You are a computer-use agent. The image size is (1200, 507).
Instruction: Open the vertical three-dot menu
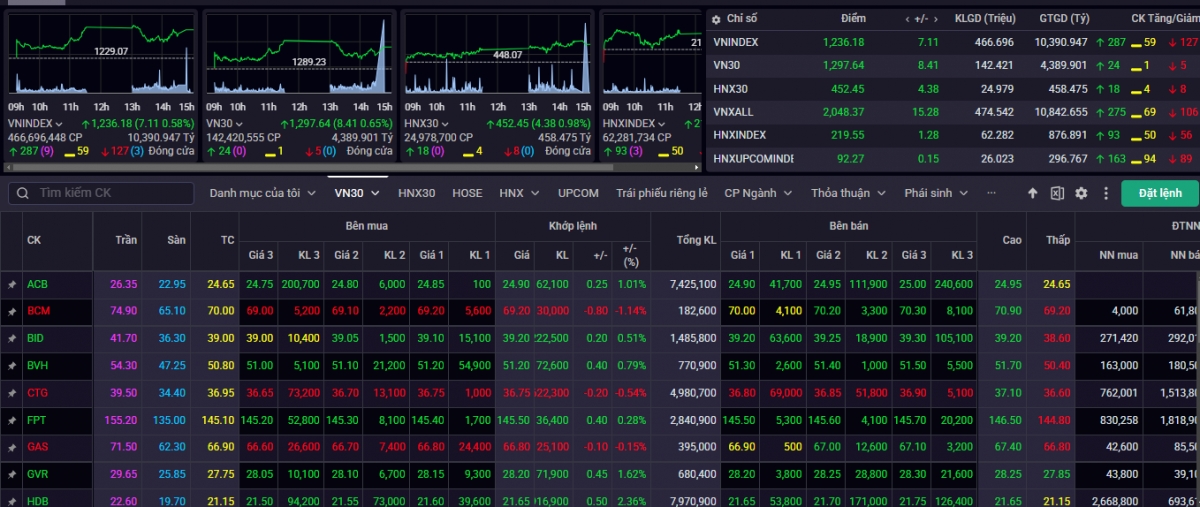click(x=1105, y=193)
